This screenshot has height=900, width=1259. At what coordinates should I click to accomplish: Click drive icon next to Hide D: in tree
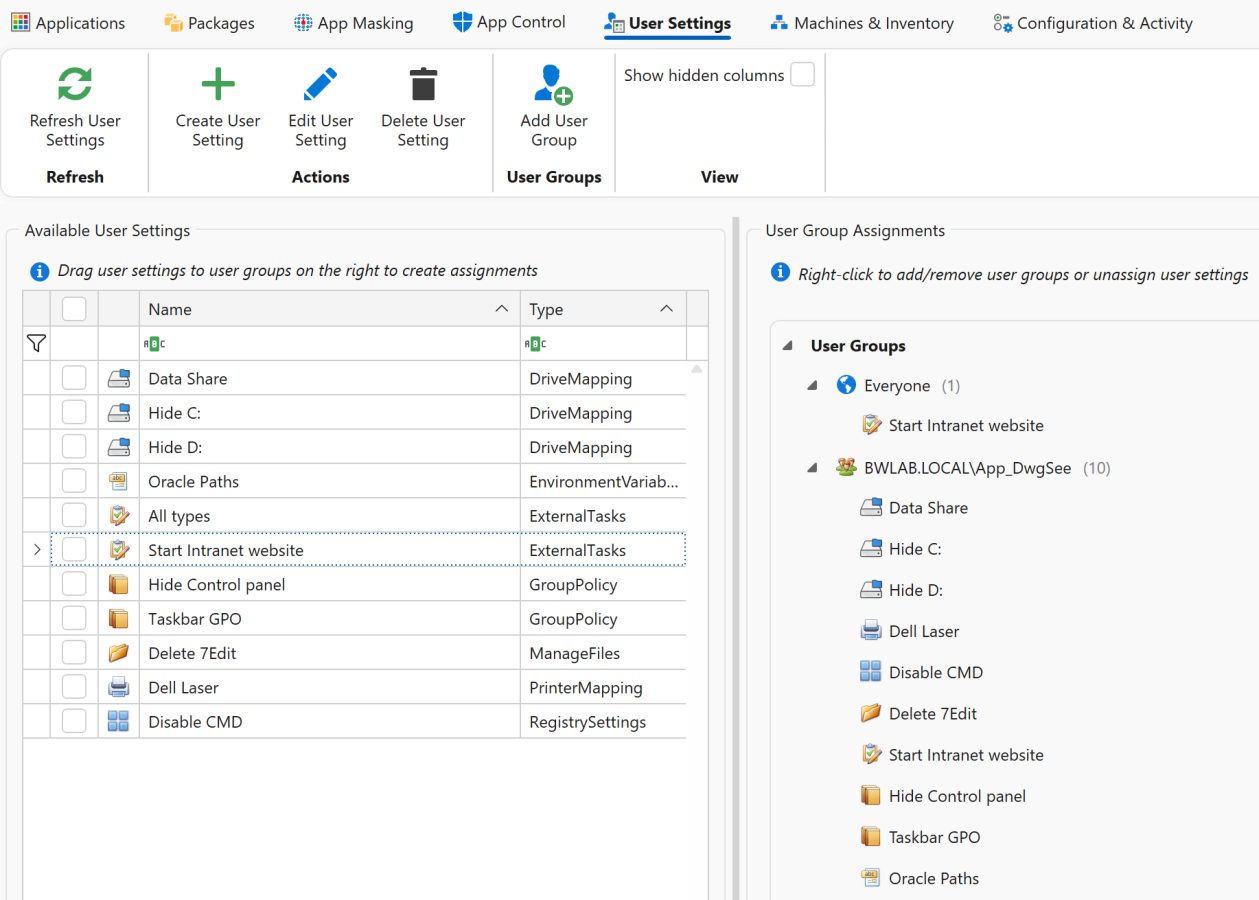[x=871, y=590]
